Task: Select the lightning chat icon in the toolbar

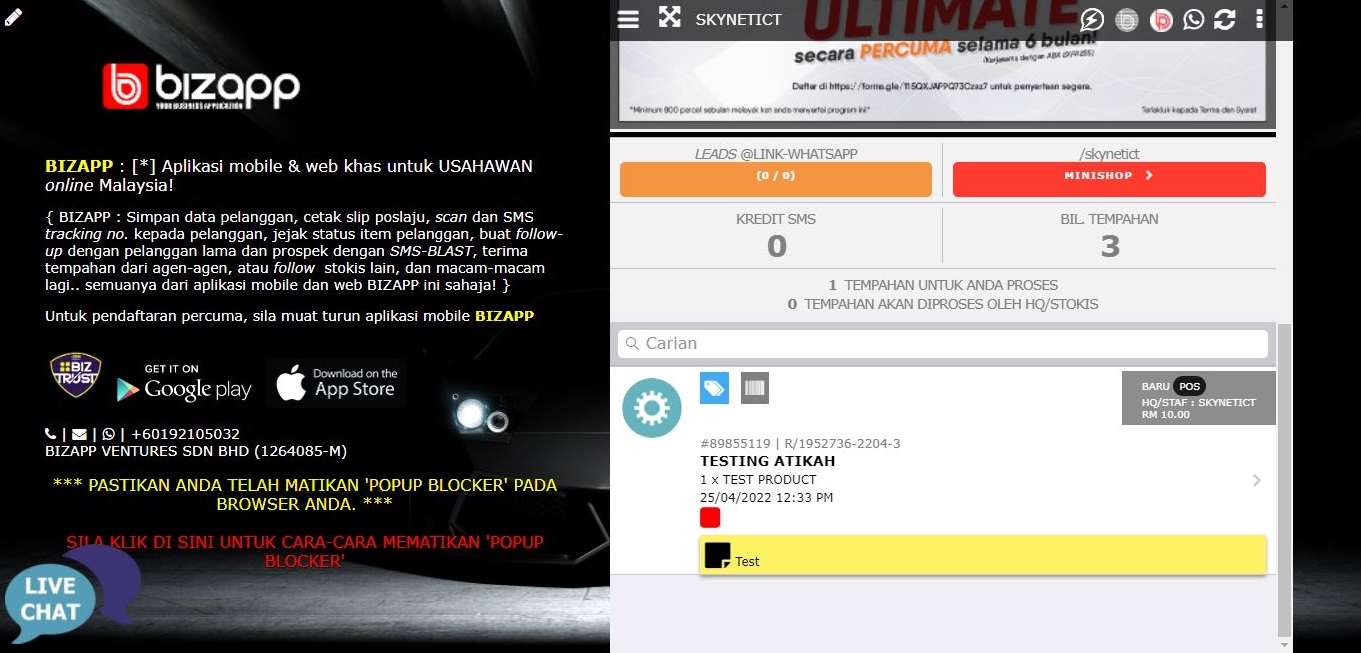Action: tap(1091, 19)
